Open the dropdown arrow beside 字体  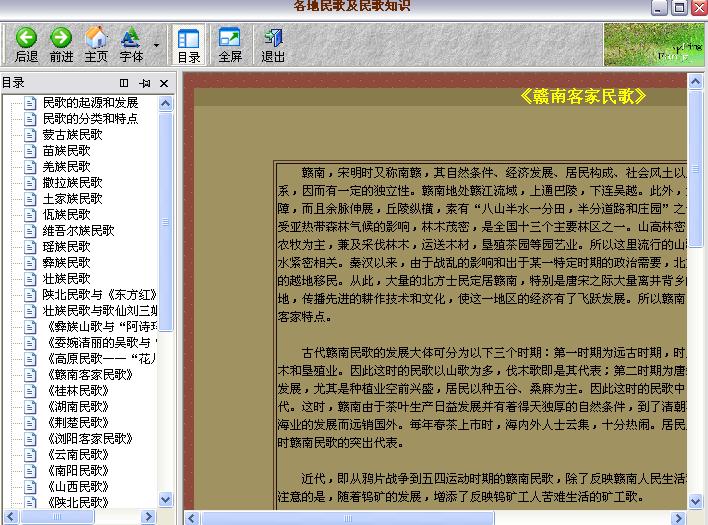(x=157, y=45)
